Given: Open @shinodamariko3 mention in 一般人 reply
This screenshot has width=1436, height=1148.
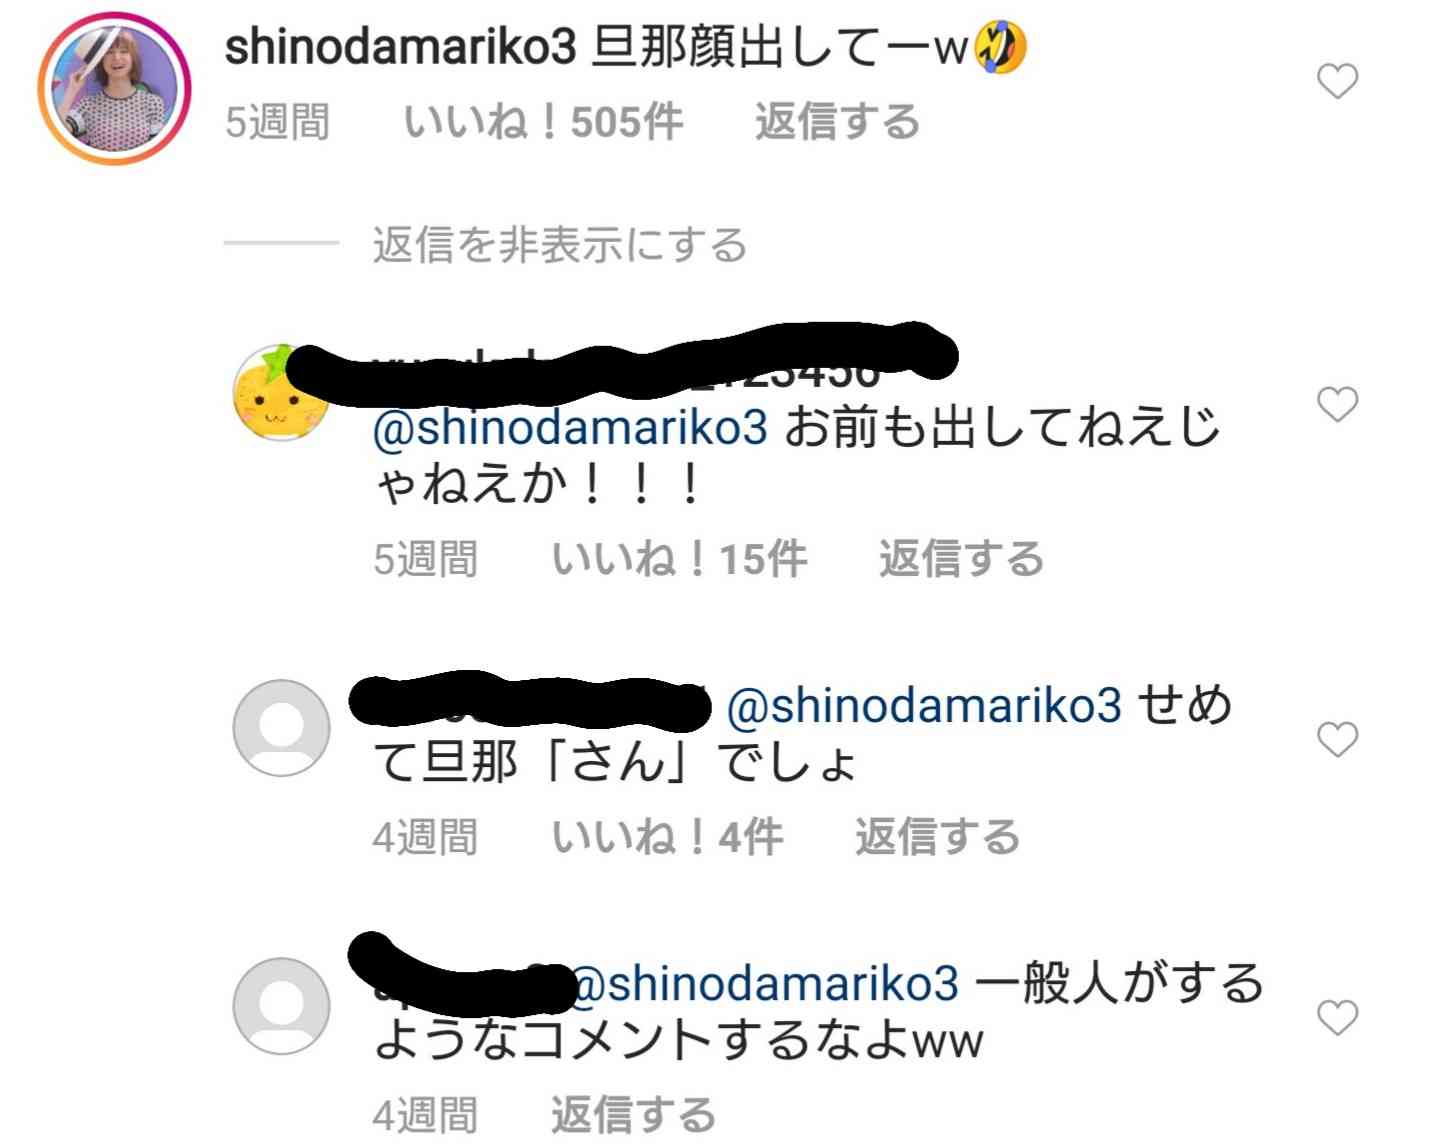Looking at the screenshot, I should pos(766,984).
